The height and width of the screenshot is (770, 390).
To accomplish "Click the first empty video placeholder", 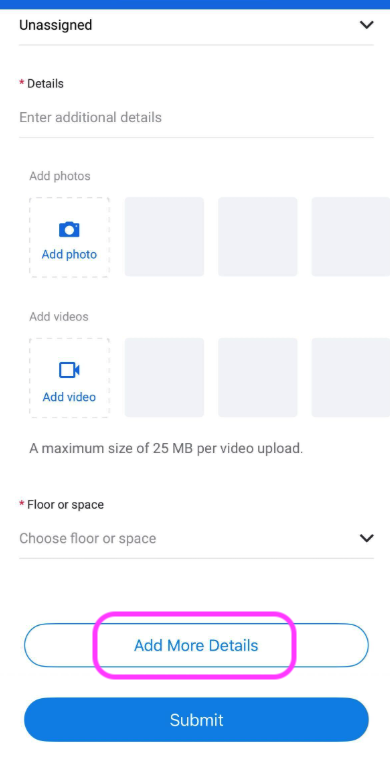I will pos(165,378).
